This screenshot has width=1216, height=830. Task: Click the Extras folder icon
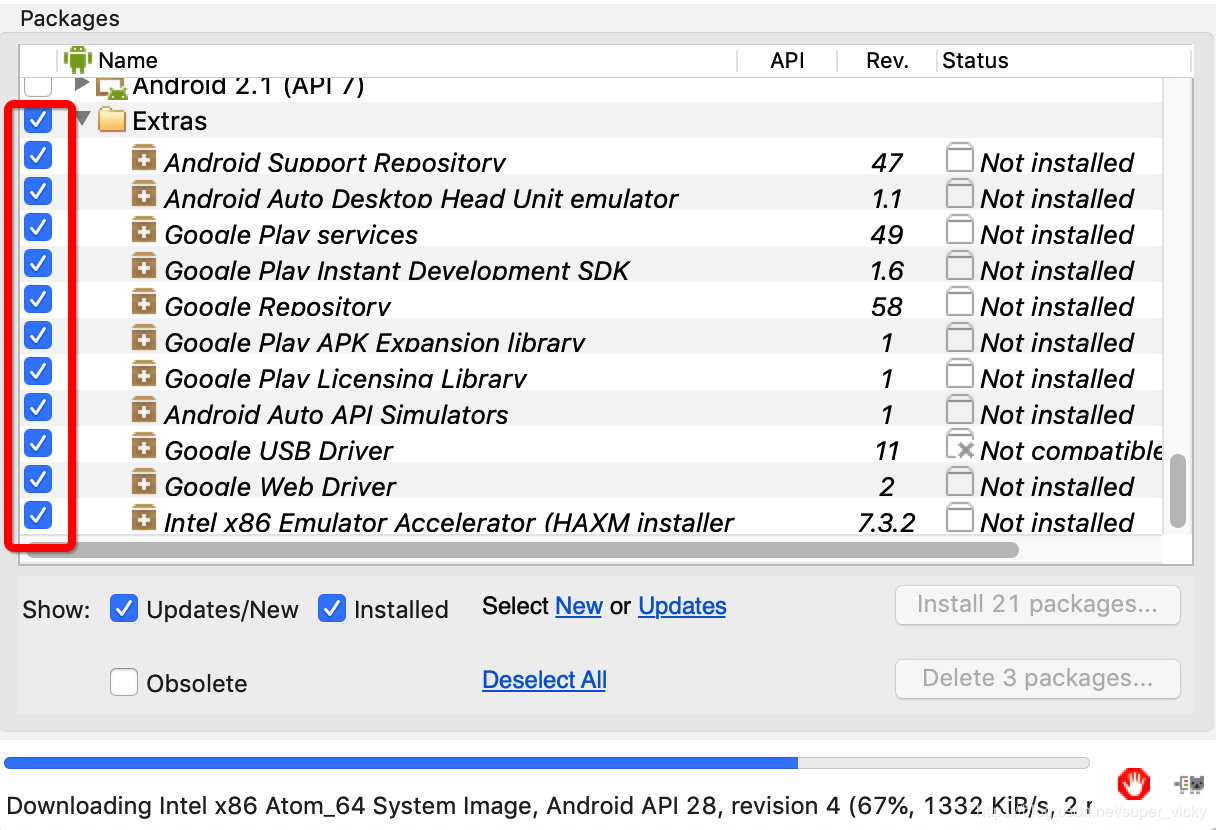coord(112,121)
